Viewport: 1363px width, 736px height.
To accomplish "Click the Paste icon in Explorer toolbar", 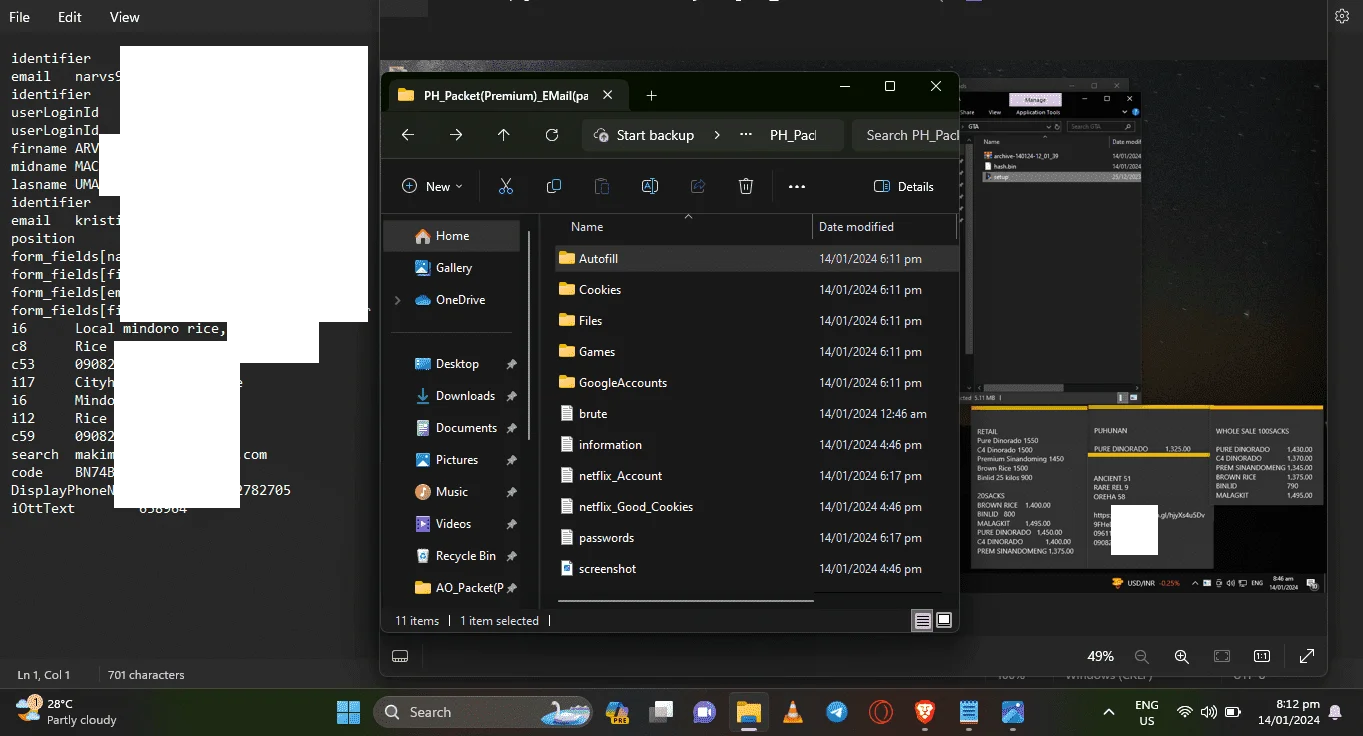I will tap(602, 186).
